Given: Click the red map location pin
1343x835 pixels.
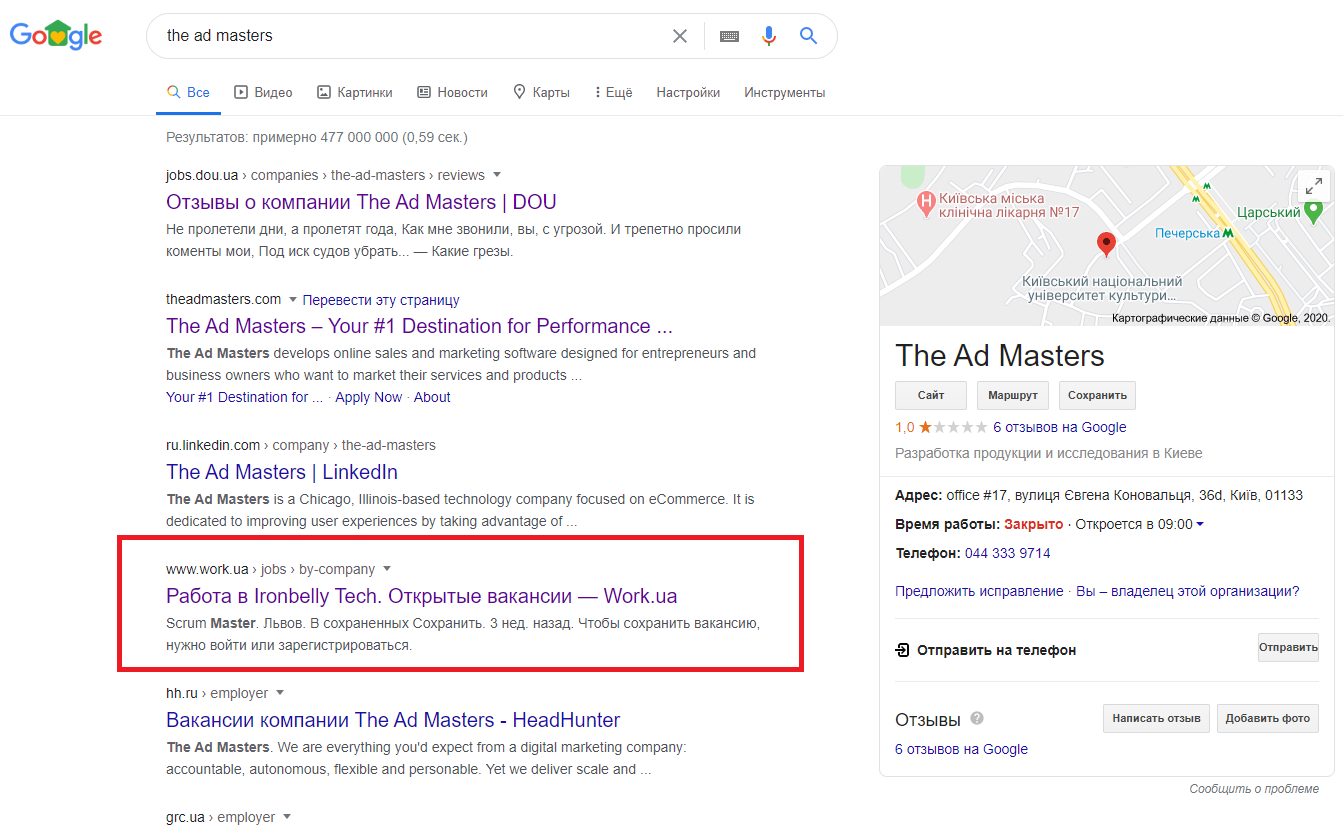Looking at the screenshot, I should pos(1106,243).
